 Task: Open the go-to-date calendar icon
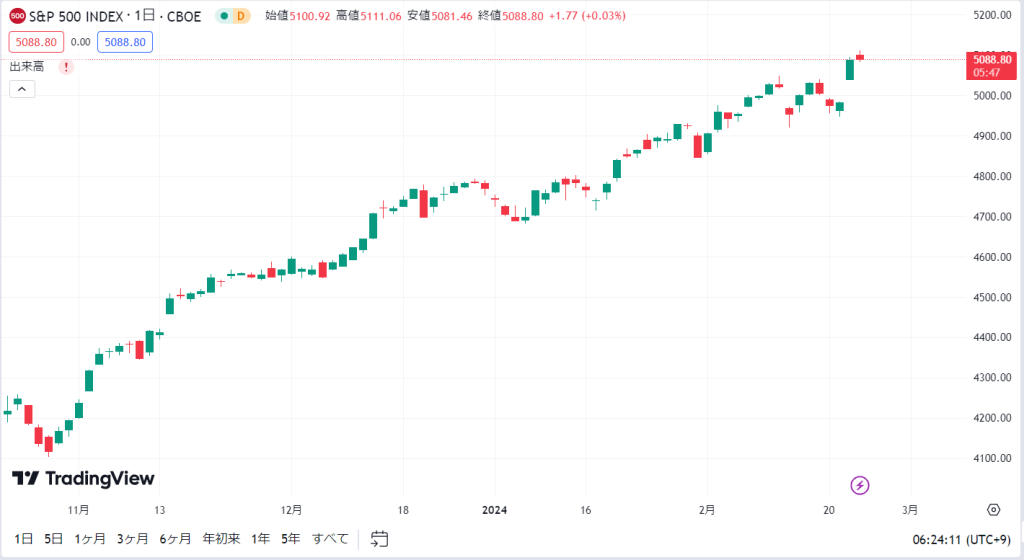379,538
